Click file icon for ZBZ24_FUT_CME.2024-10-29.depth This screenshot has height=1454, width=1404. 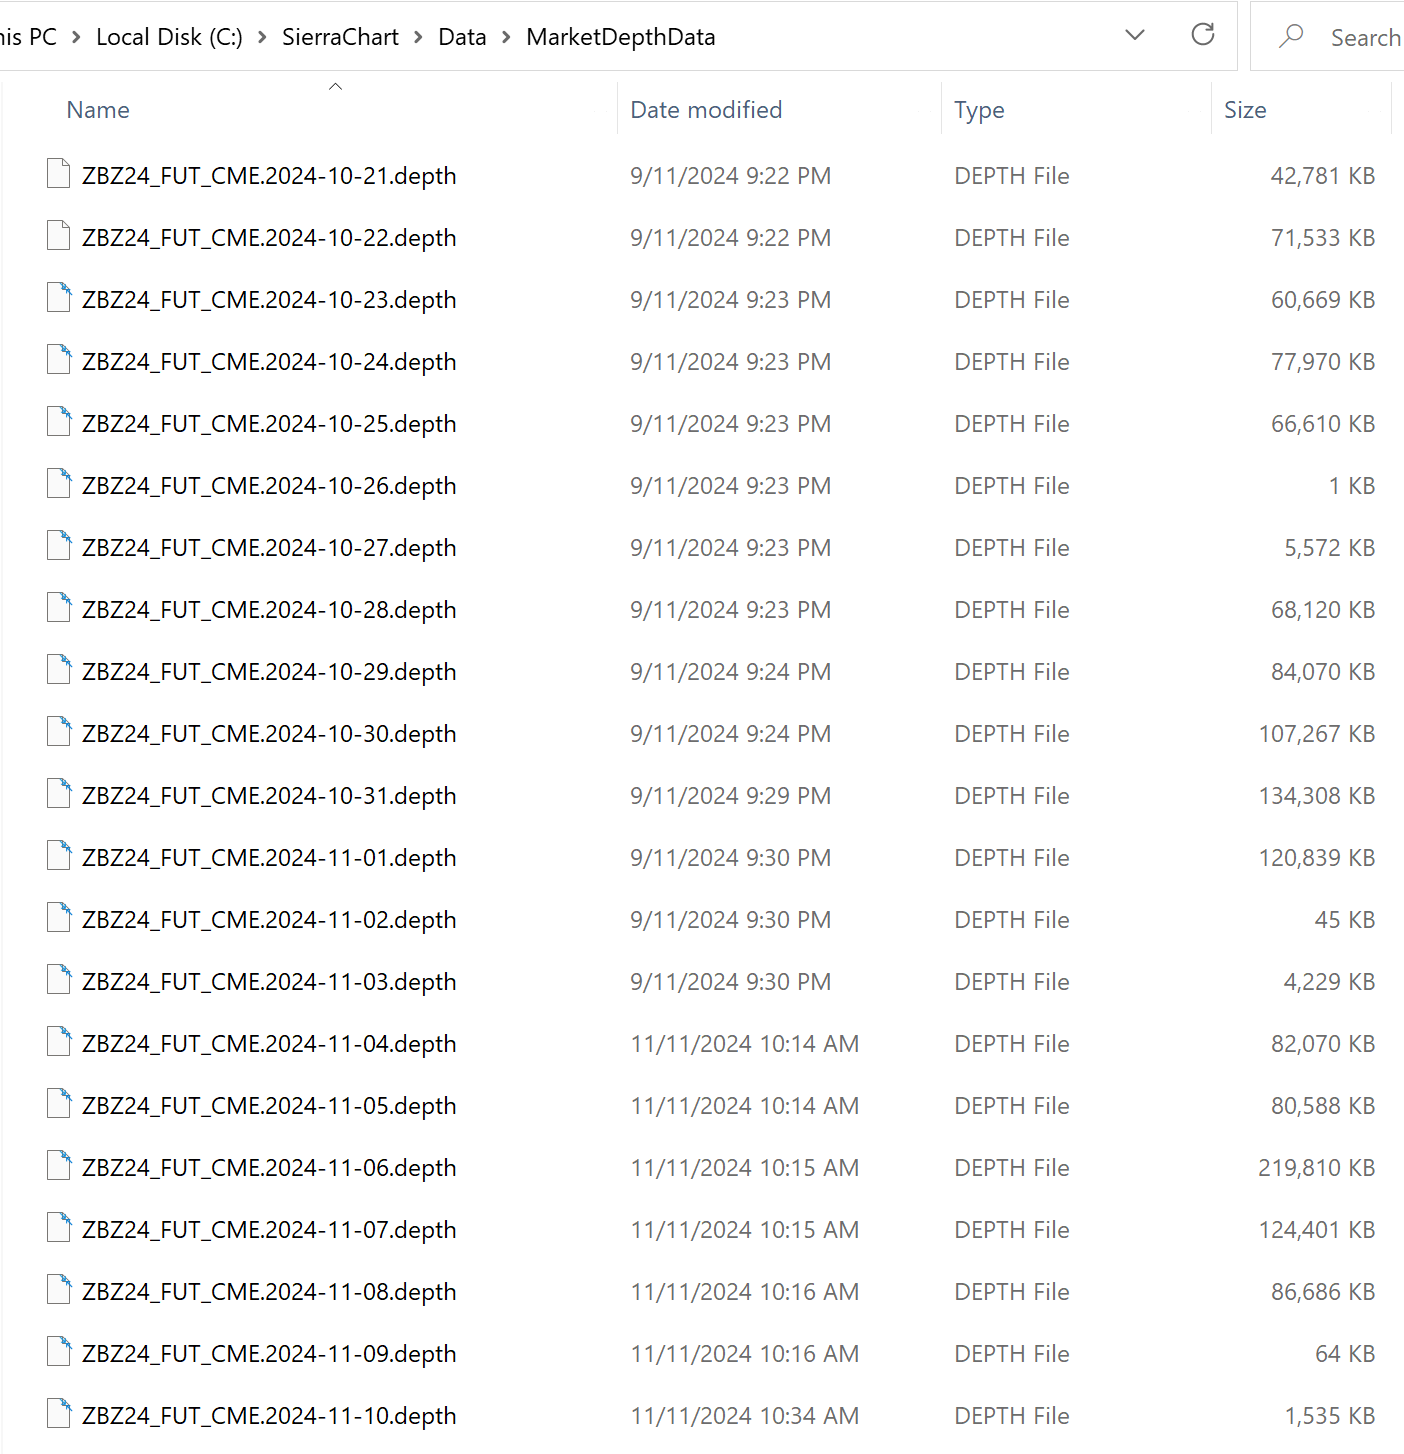(x=59, y=670)
